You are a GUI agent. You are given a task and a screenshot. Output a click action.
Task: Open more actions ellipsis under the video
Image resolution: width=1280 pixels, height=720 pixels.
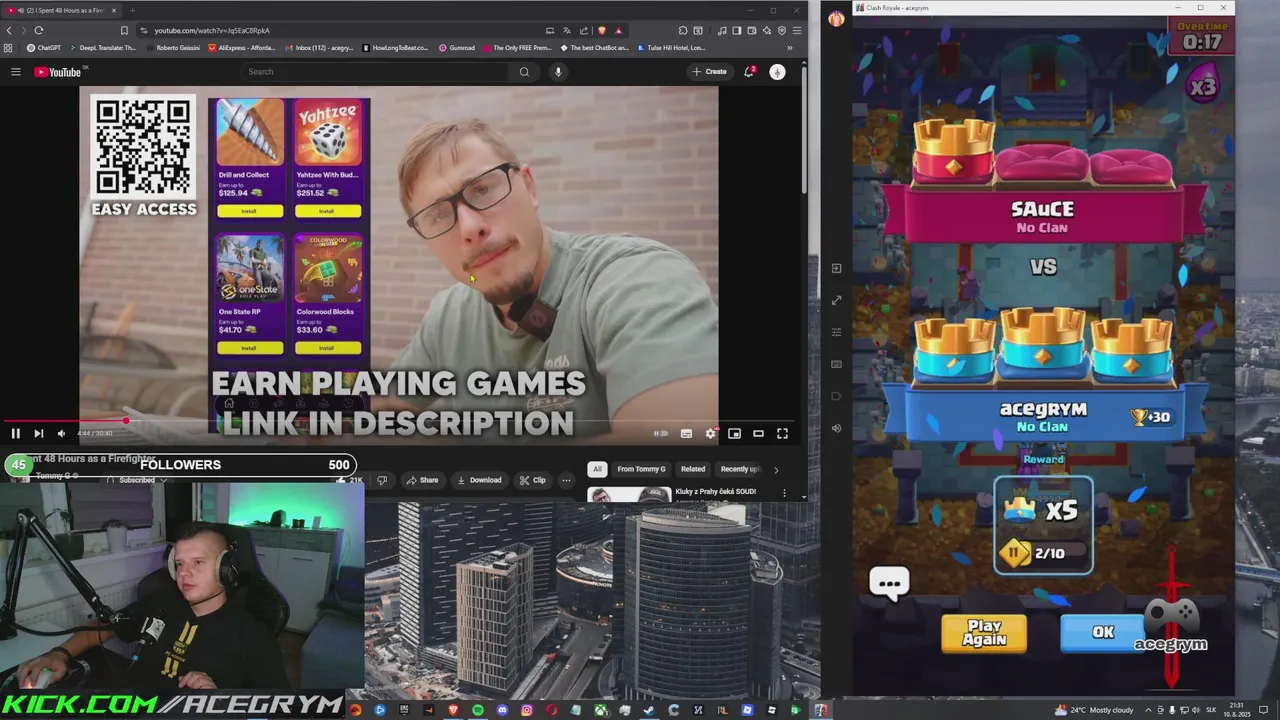click(566, 480)
